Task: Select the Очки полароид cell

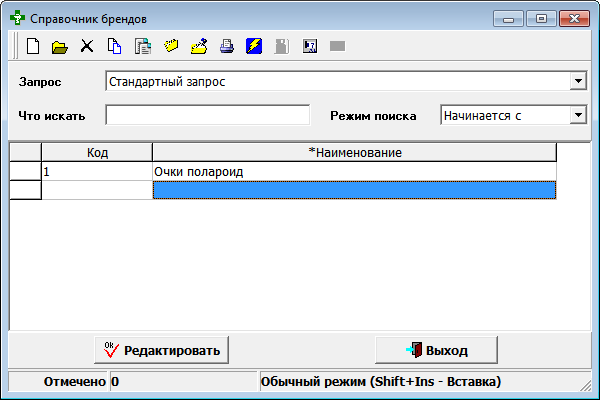Action: pos(355,171)
